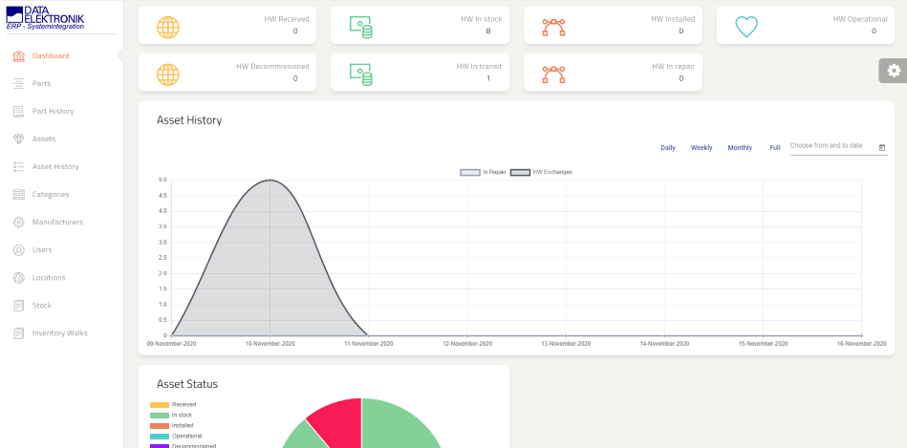Viewport: 907px width, 448px height.
Task: Open the settings gear tab on right edge
Action: [x=894, y=71]
